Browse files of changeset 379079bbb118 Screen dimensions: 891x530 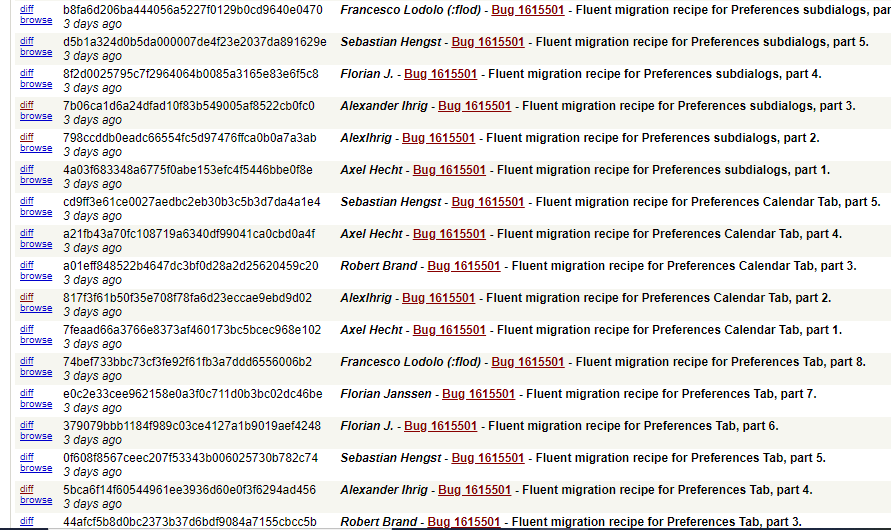[x=36, y=436]
